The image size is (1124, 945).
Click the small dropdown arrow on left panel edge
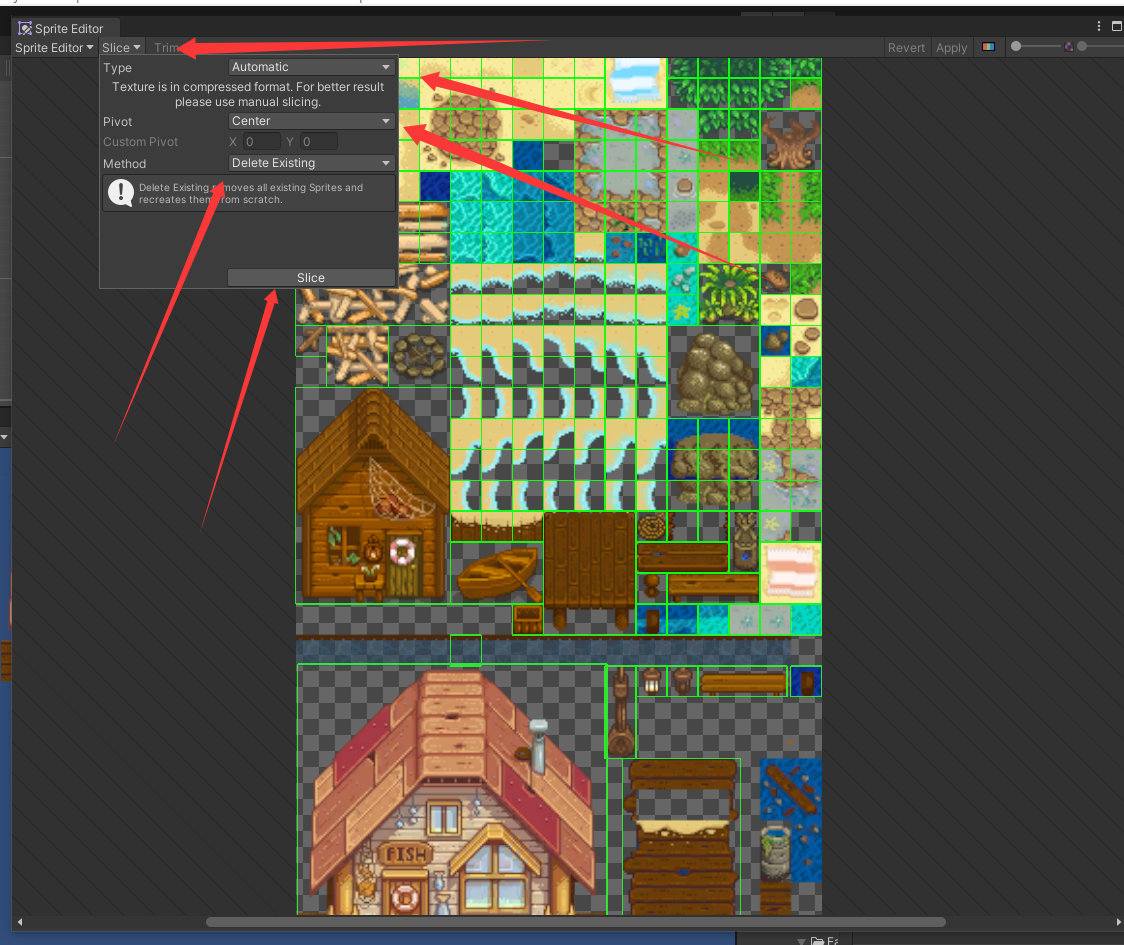(4, 437)
